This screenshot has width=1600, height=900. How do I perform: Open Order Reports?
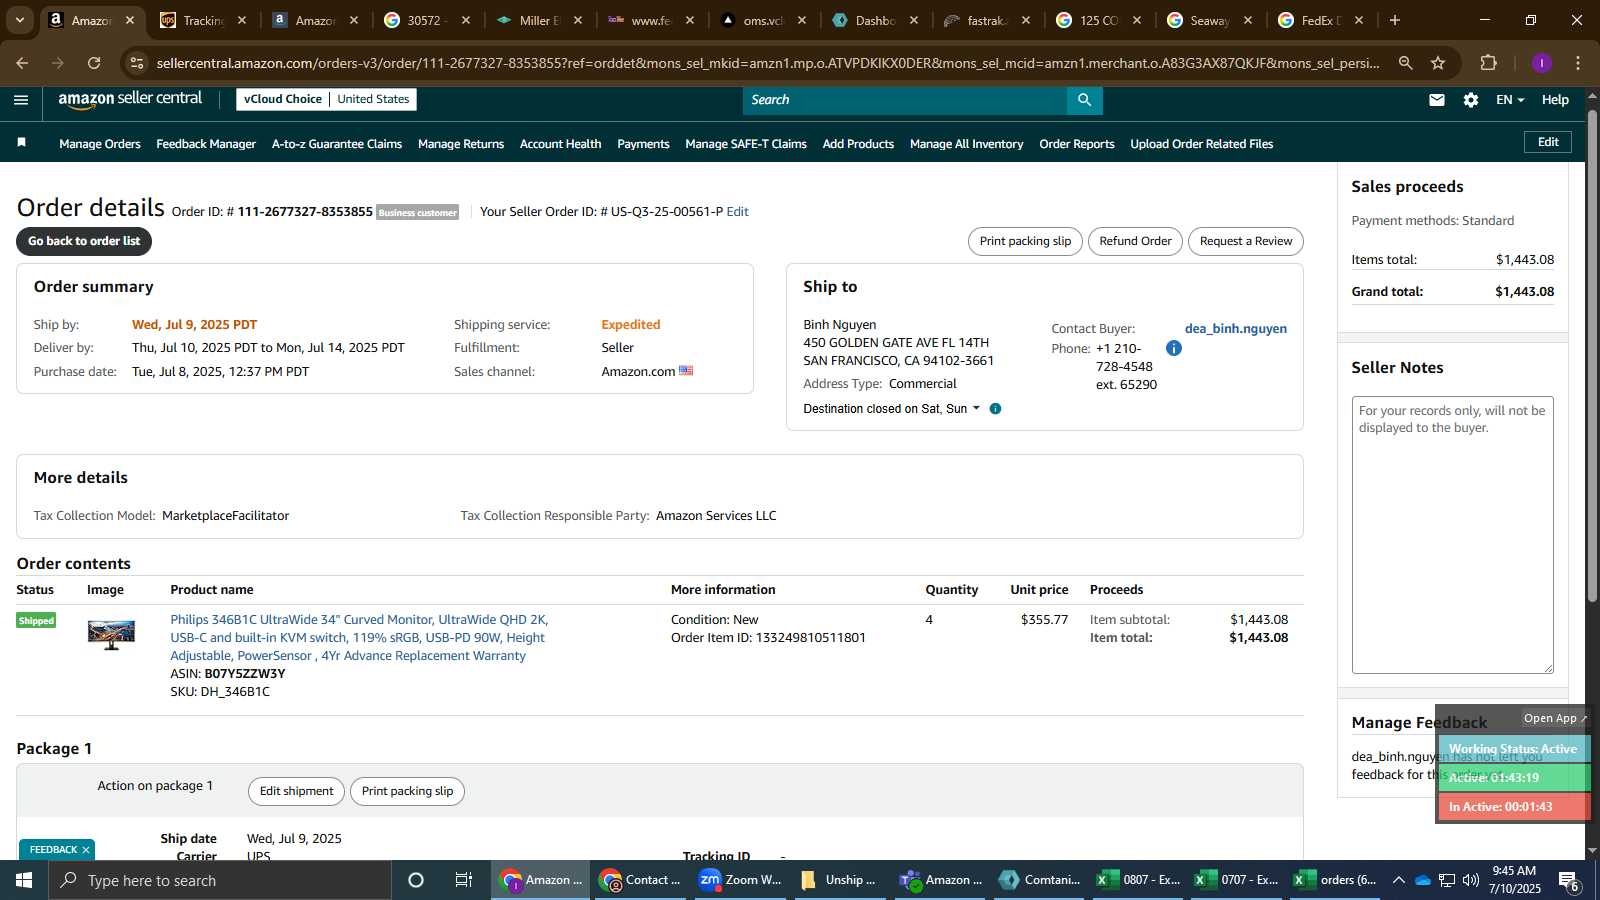coord(1077,144)
